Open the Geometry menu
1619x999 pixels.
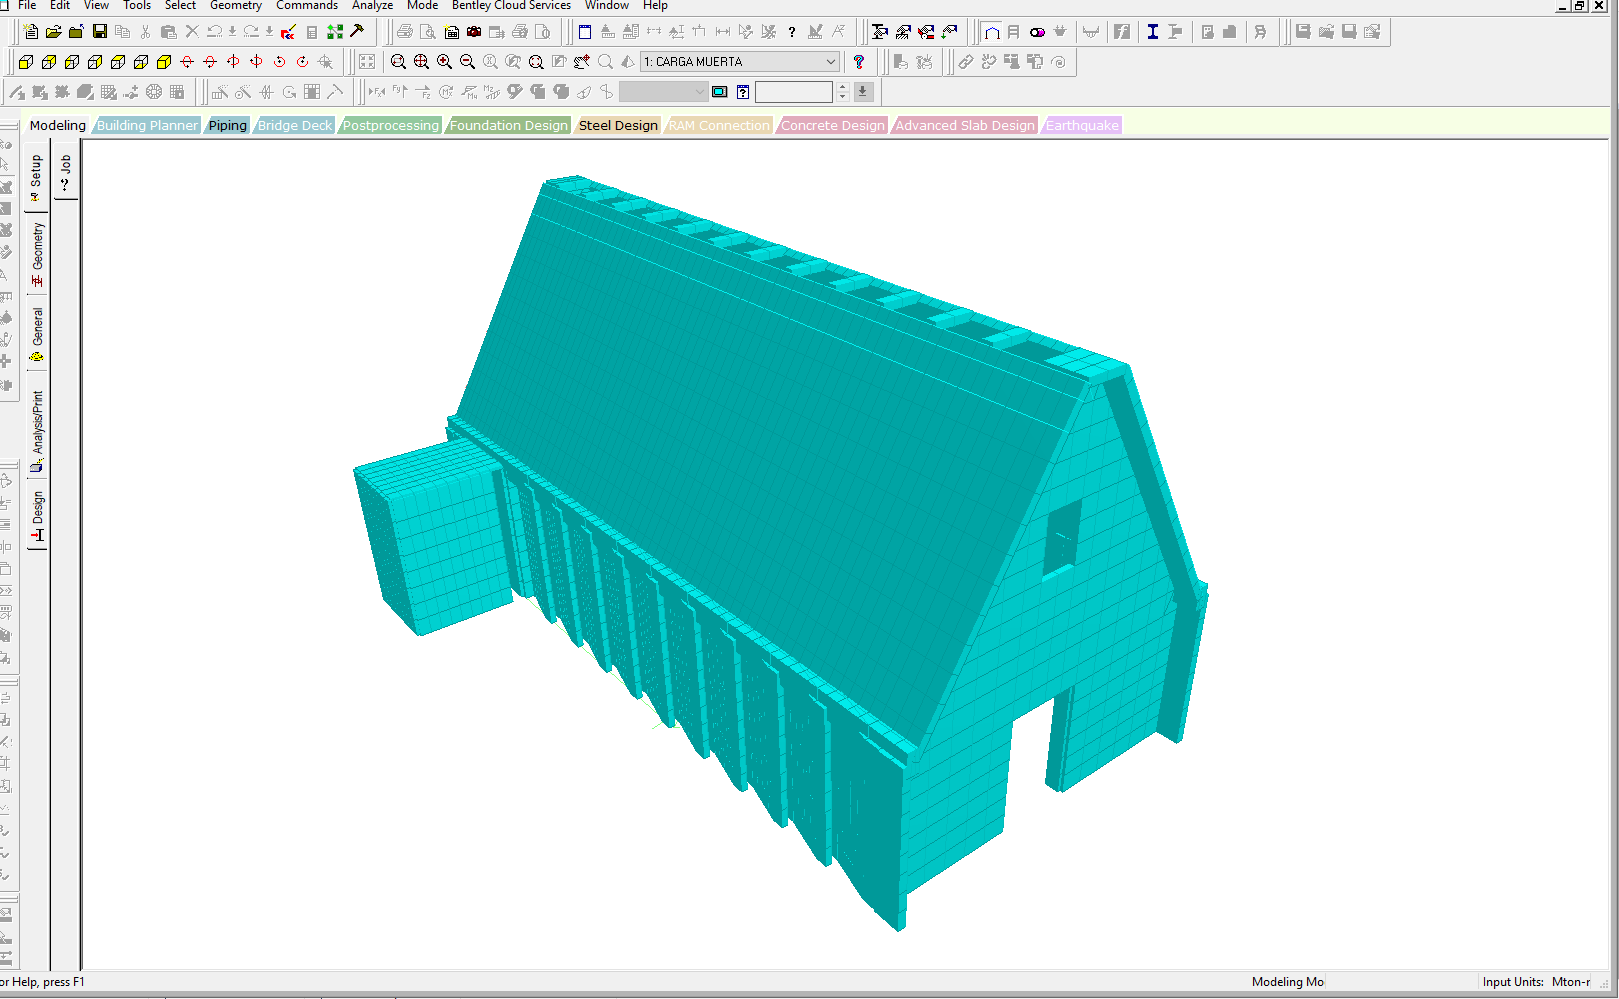[x=236, y=6]
